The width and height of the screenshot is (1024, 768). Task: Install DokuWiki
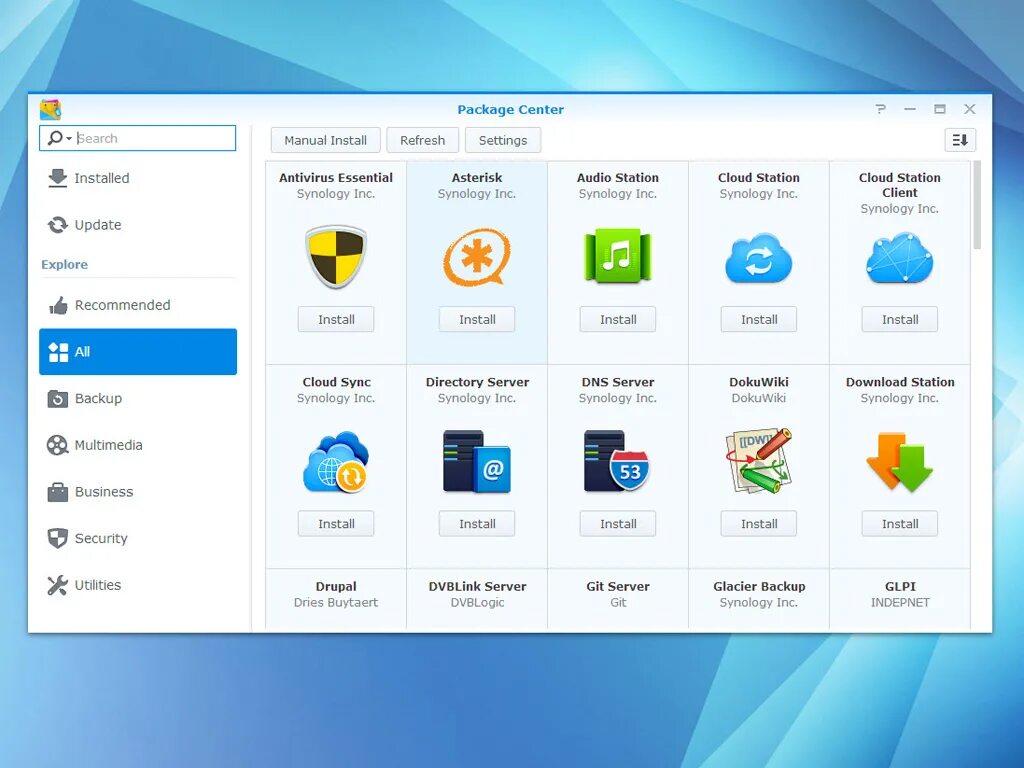pyautogui.click(x=759, y=524)
